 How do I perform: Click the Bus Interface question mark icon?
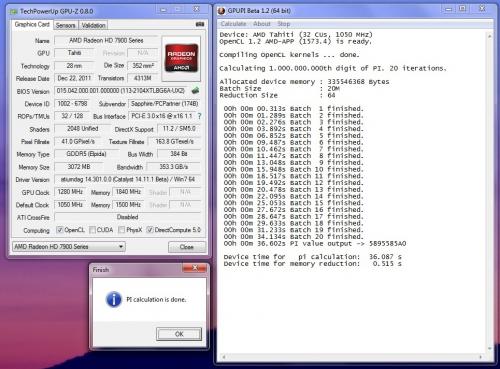click(199, 116)
